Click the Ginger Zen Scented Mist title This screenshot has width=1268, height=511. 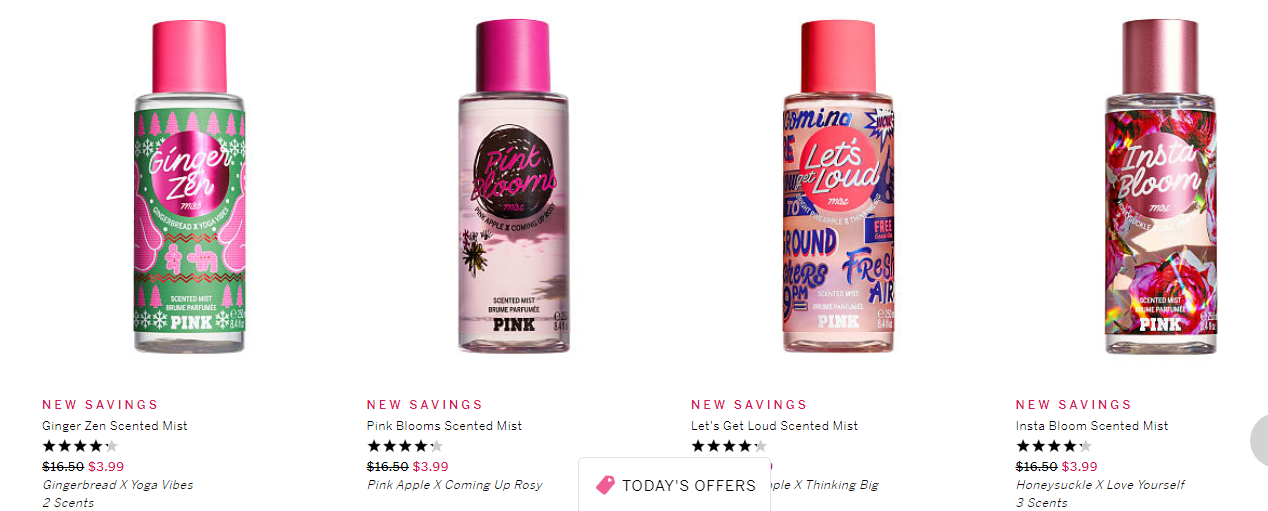tap(115, 425)
